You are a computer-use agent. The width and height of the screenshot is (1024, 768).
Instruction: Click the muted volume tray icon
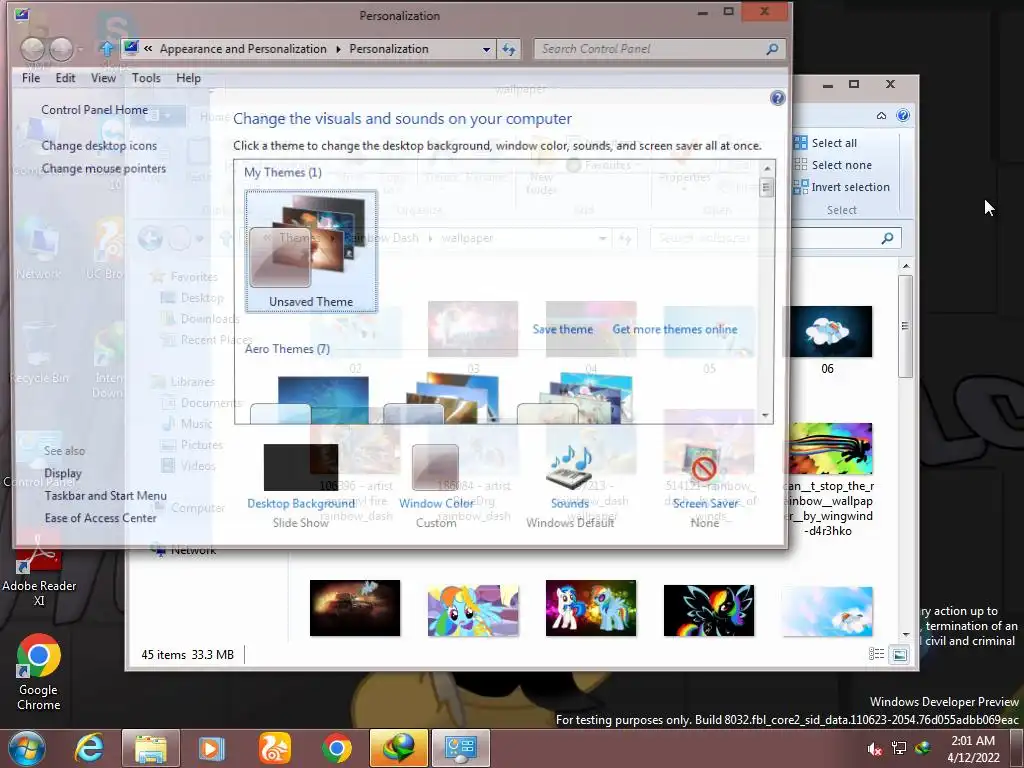coord(874,748)
